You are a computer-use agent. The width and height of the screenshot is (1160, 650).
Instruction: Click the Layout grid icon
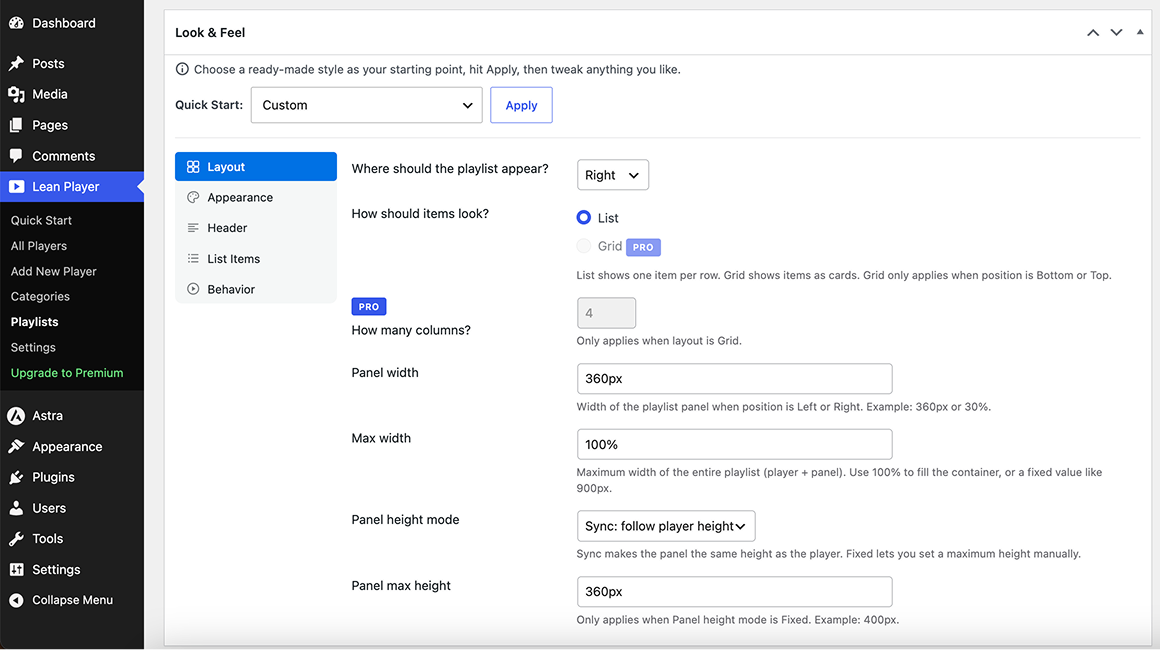coord(193,167)
